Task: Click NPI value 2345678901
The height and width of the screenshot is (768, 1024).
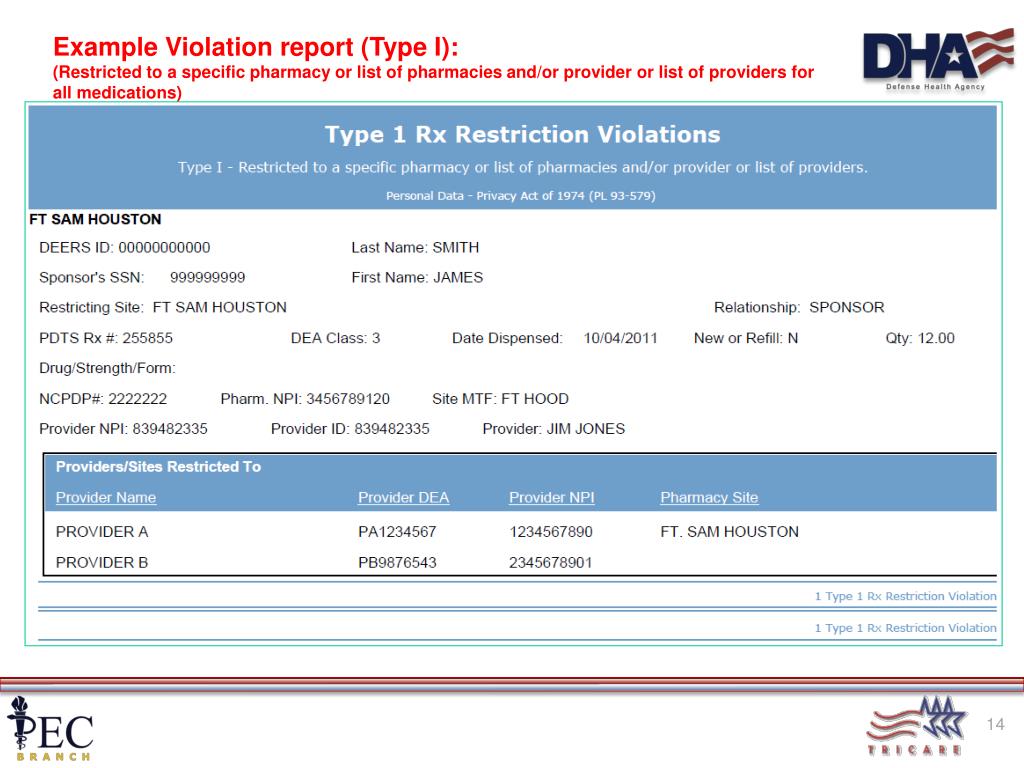Action: pyautogui.click(x=551, y=562)
